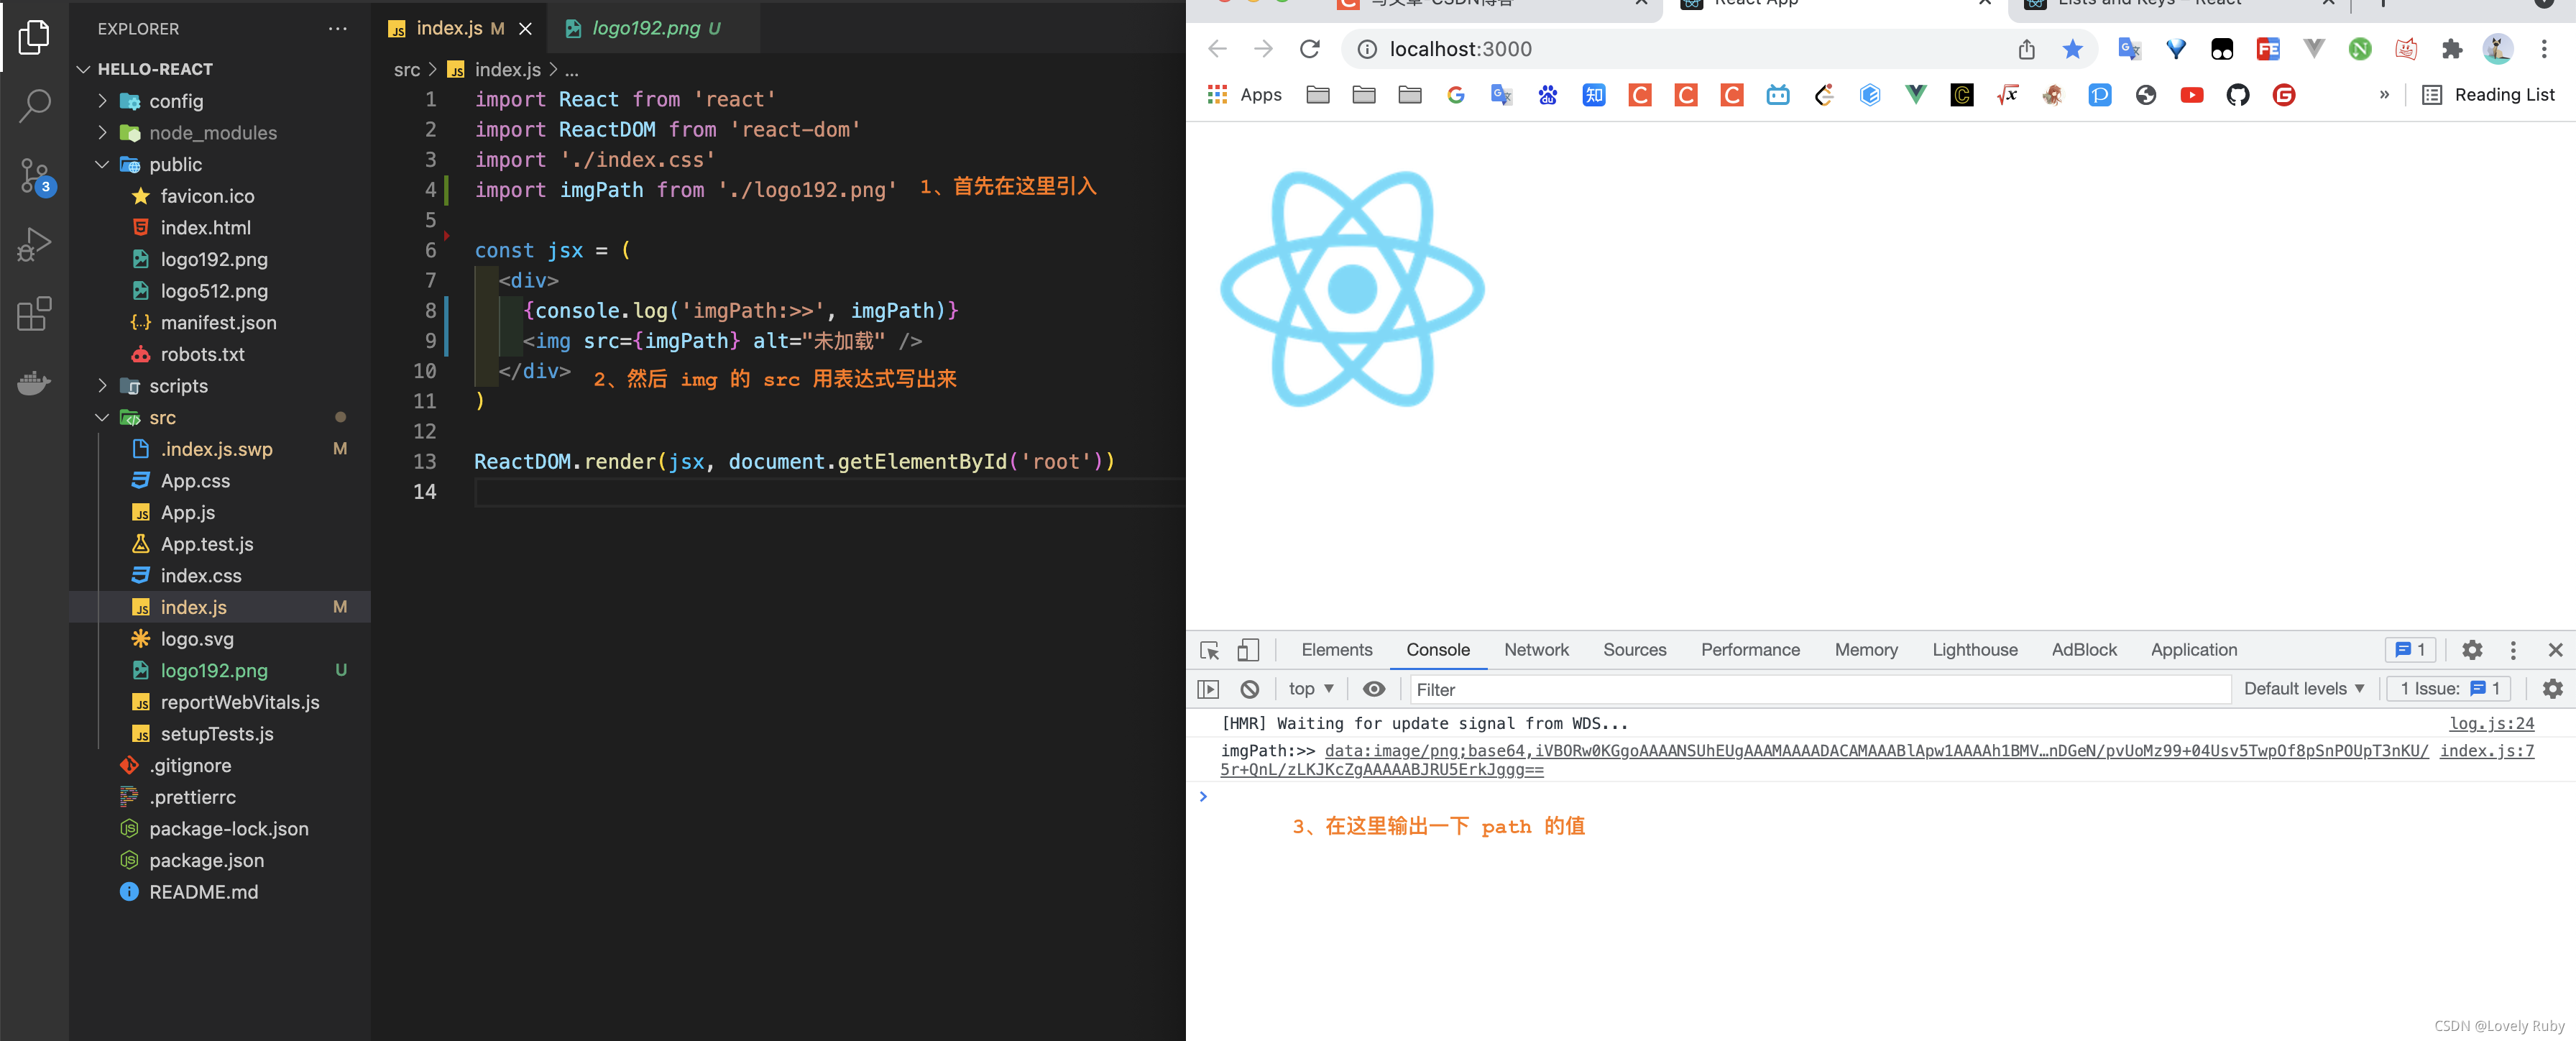Switch to the Performance DevTools tab

(x=1750, y=650)
